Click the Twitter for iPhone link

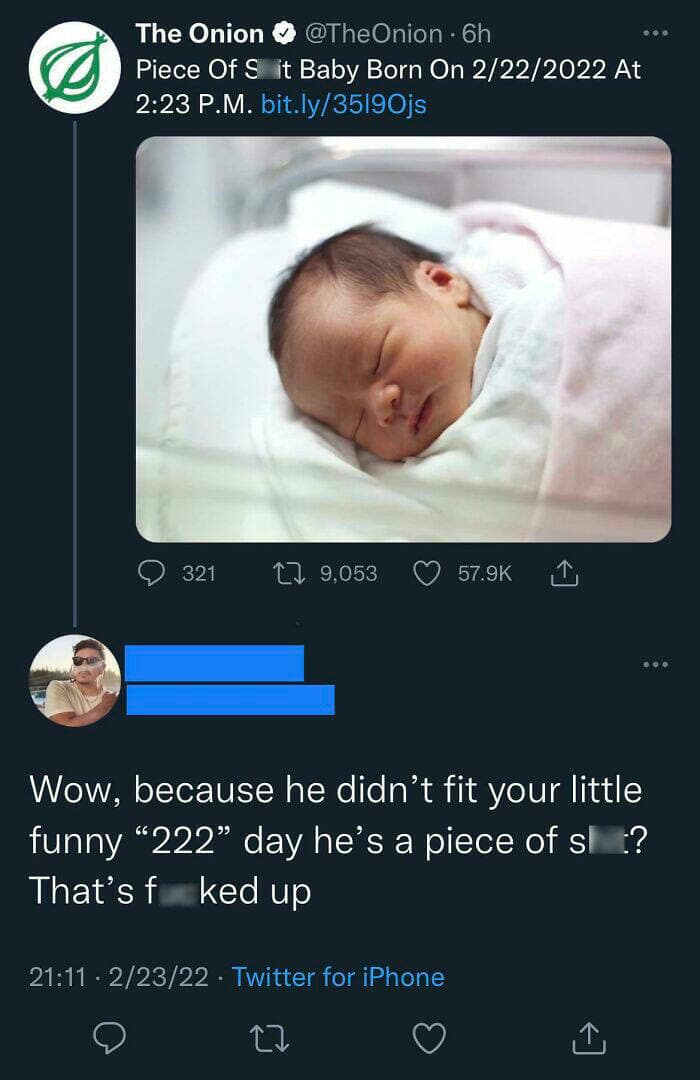(x=338, y=977)
